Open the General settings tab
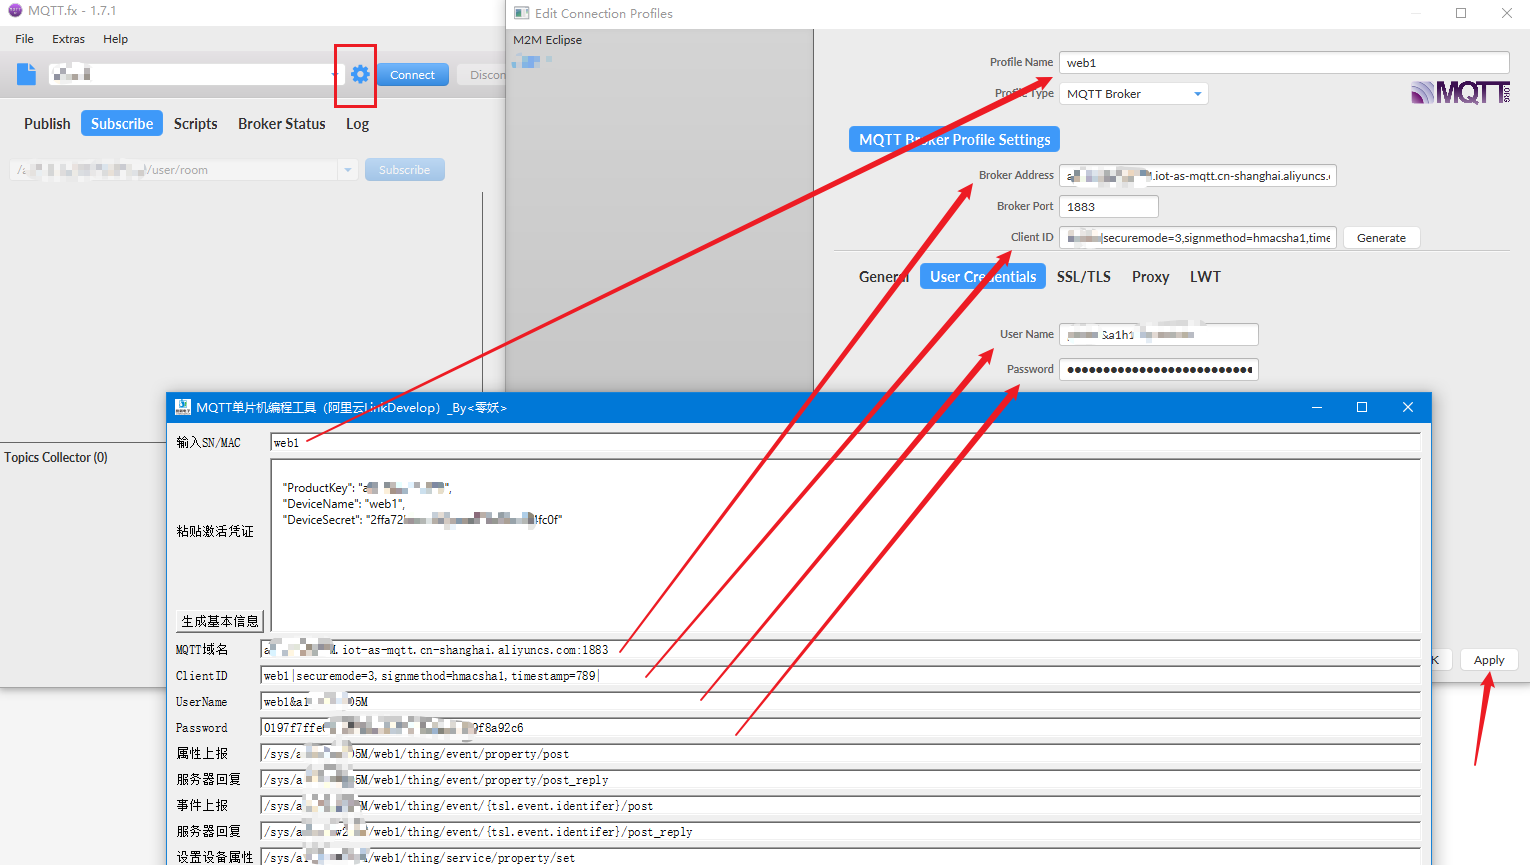The image size is (1530, 865). (884, 277)
